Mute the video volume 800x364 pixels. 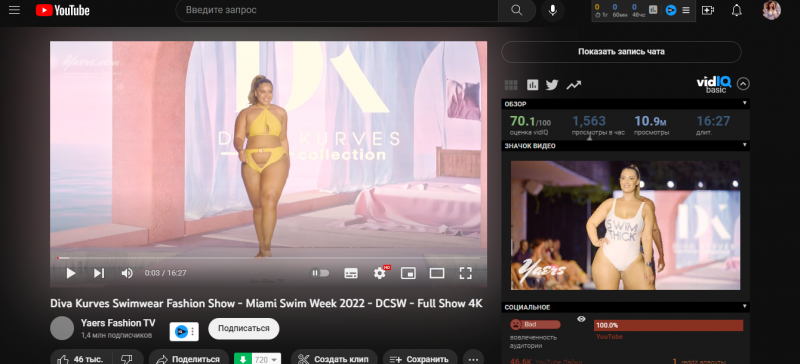127,273
